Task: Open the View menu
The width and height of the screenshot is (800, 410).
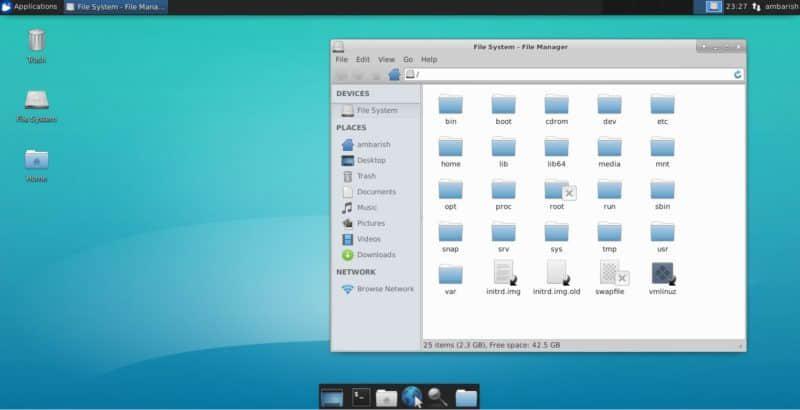Action: pyautogui.click(x=386, y=59)
